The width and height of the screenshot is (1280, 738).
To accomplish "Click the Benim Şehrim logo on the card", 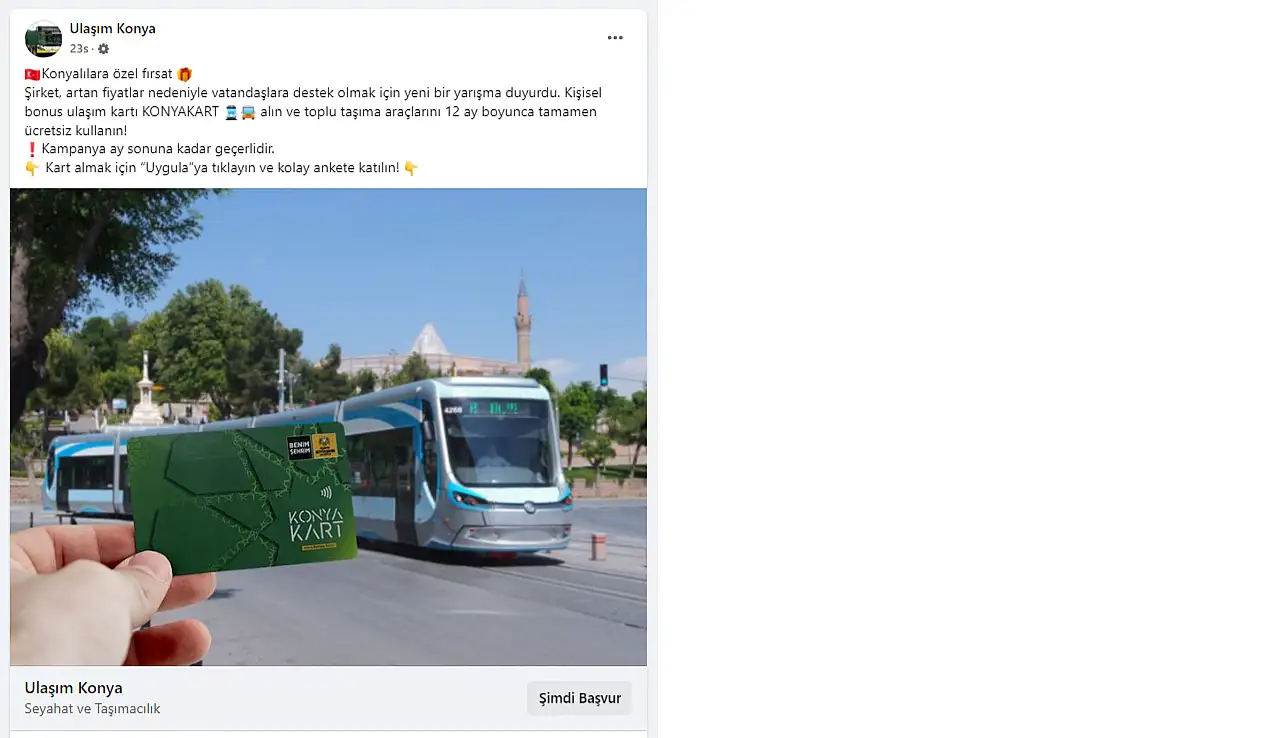I will point(300,447).
